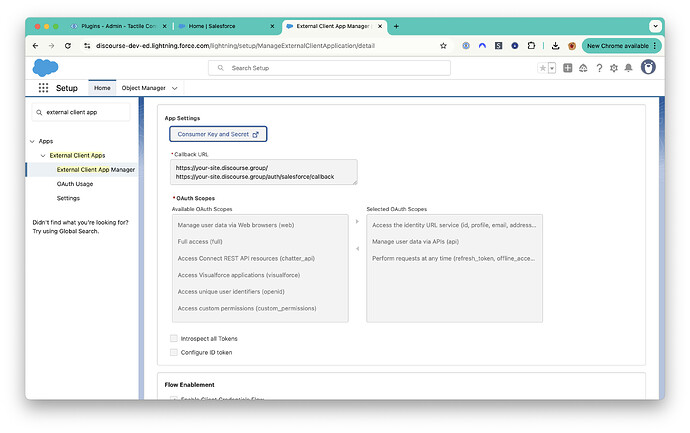Click the browser back arrow
The width and height of the screenshot is (690, 433).
(x=36, y=46)
